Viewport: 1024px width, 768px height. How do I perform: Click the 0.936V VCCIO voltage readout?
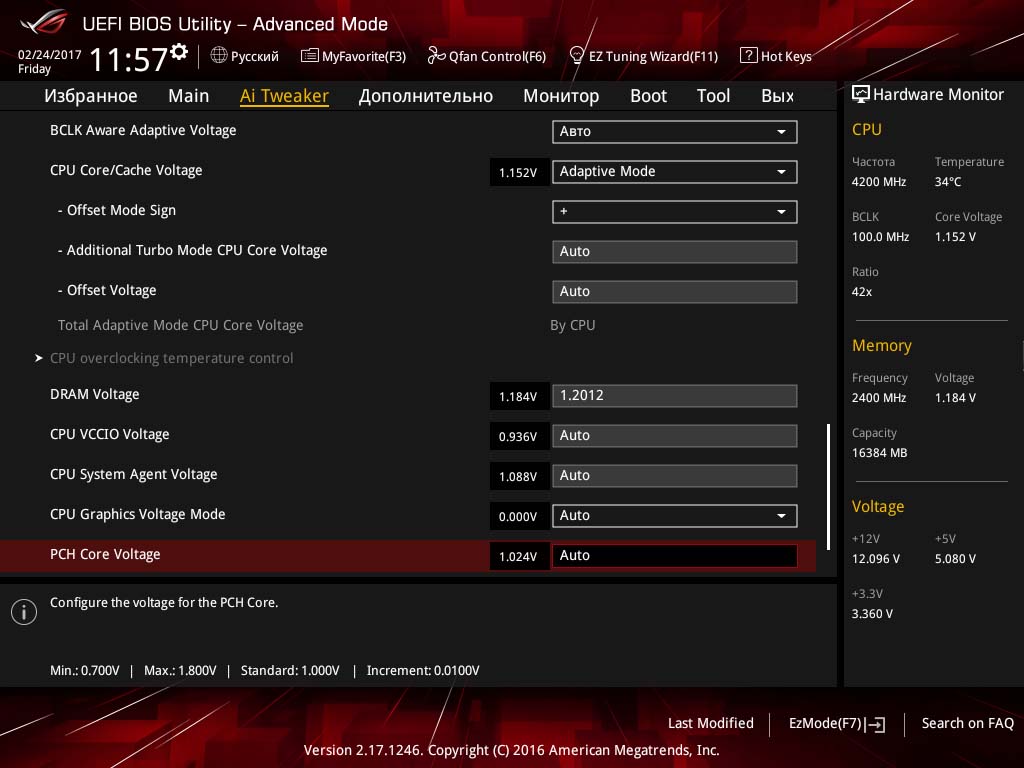519,436
